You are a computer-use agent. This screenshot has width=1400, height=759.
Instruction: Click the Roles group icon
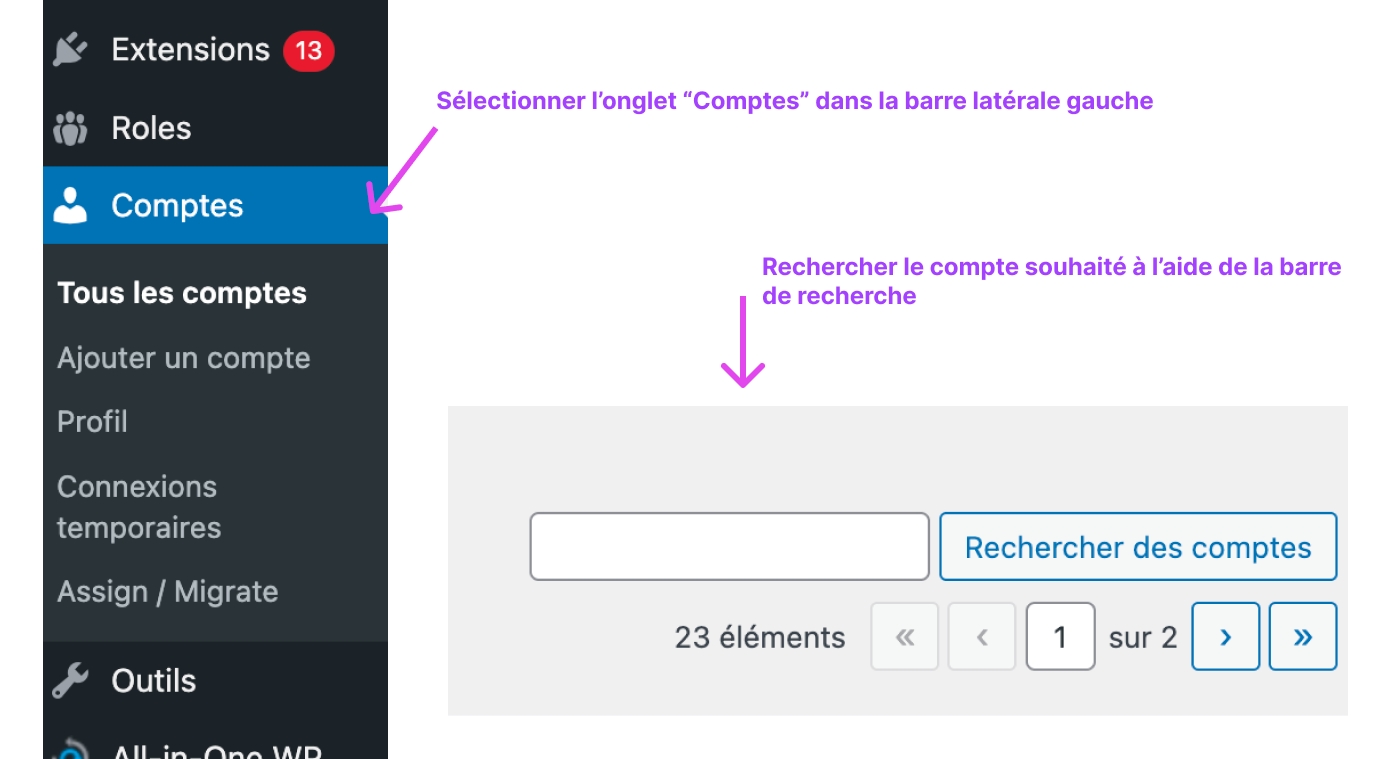click(70, 128)
